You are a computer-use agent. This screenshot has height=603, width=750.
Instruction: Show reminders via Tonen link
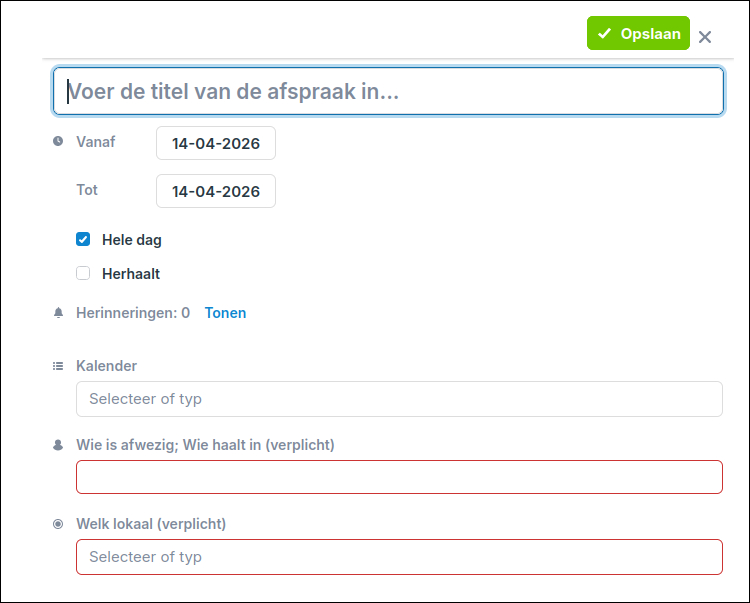225,313
